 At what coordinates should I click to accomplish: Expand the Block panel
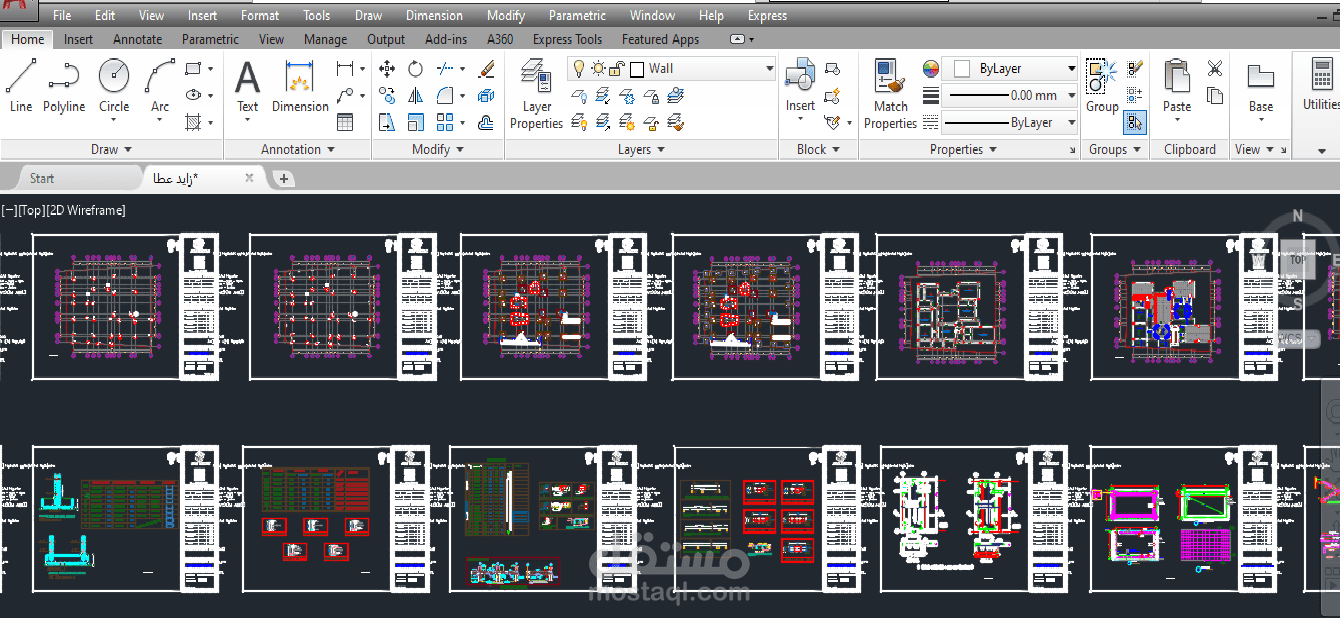point(818,149)
